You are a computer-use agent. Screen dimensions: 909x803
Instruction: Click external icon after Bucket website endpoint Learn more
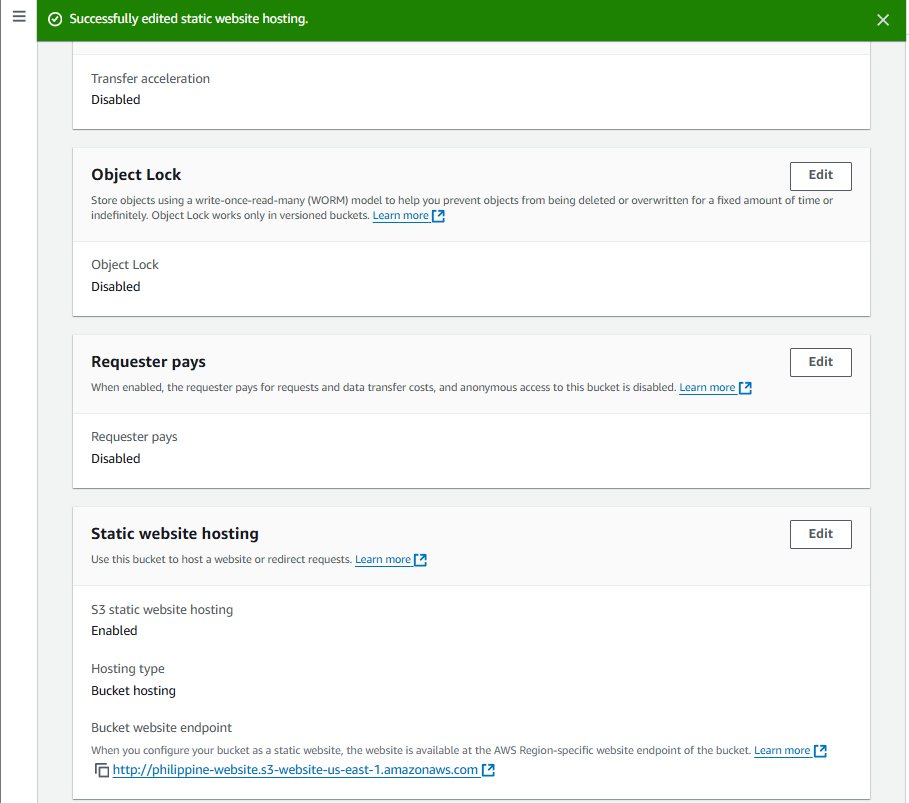click(820, 751)
